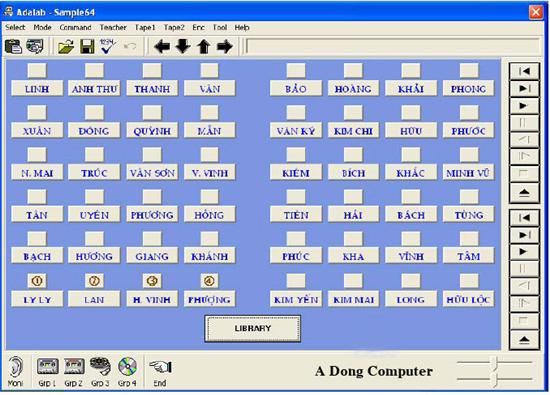Screen dimensions: 550x395
Task: Click the toolbar text input field
Action: (392, 46)
